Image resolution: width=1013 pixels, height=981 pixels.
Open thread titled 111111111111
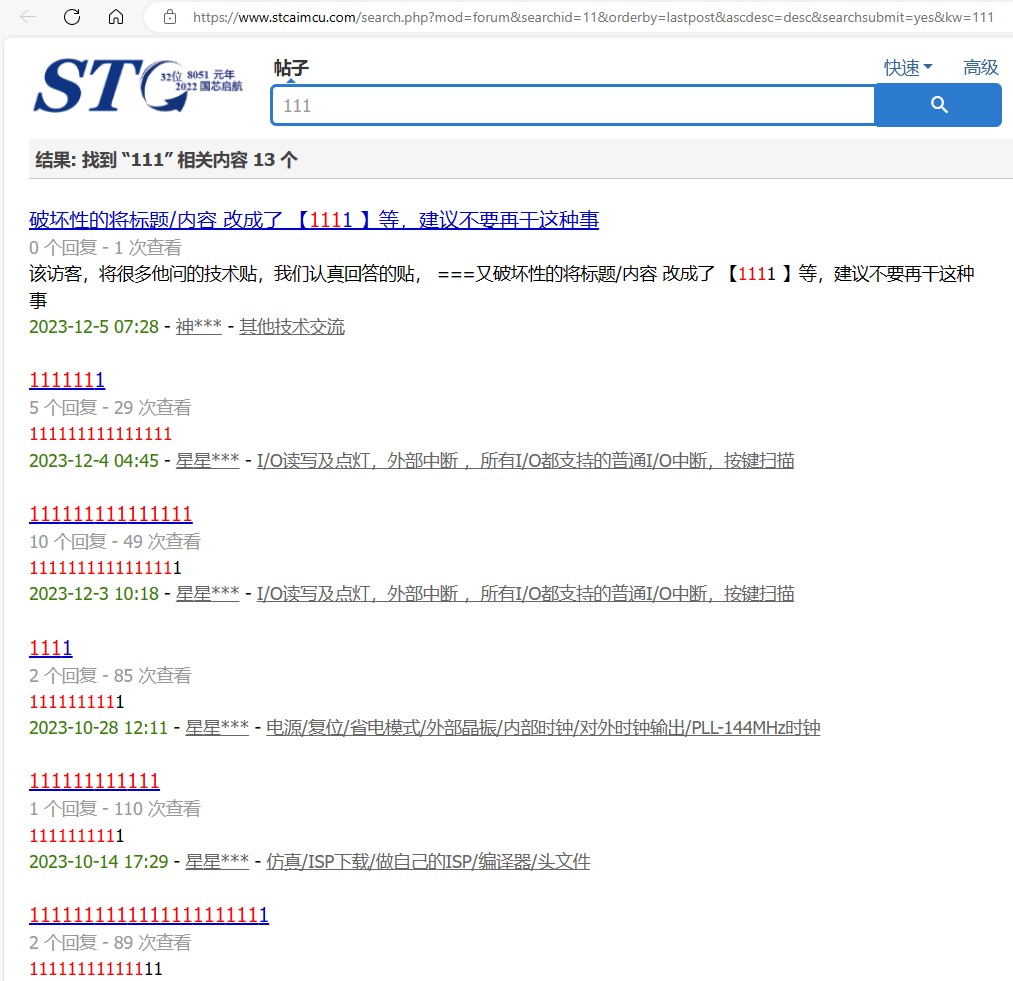point(94,781)
